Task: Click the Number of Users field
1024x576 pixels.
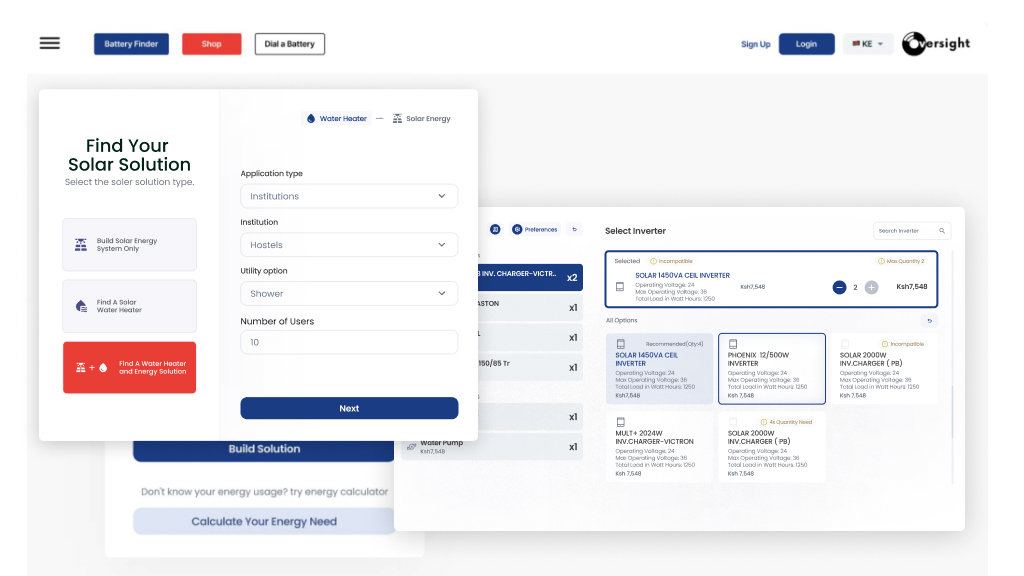Action: (349, 342)
